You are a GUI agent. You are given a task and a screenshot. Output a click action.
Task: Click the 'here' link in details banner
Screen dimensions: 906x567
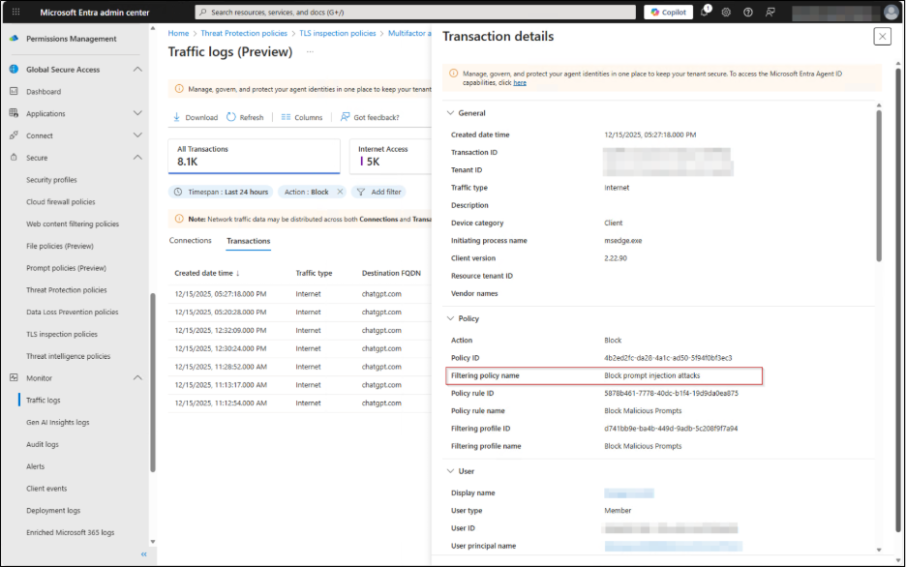pos(519,83)
